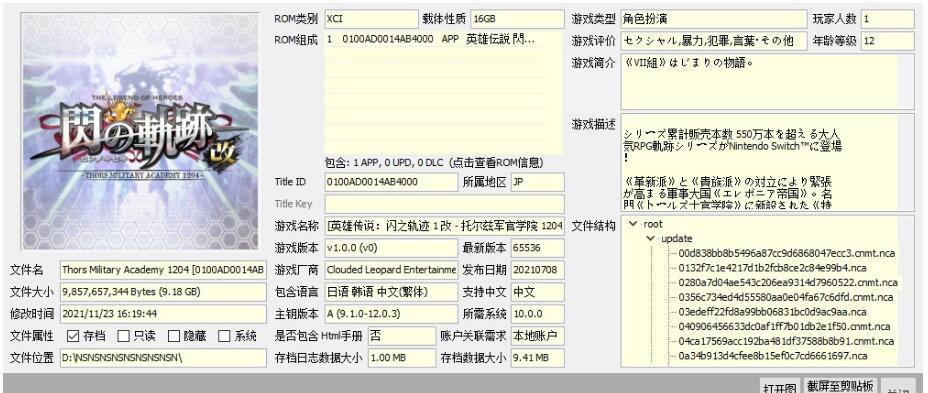Click the 文件位置 file path field
The image size is (928, 393).
tap(163, 358)
